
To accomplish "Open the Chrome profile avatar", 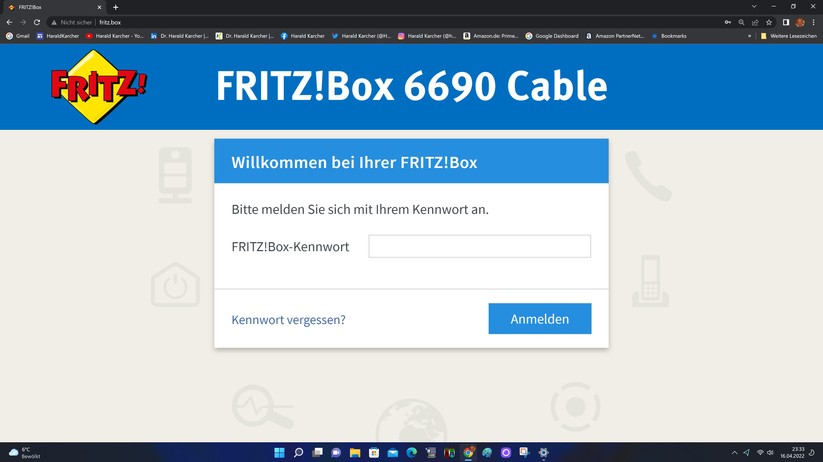I will click(x=800, y=22).
